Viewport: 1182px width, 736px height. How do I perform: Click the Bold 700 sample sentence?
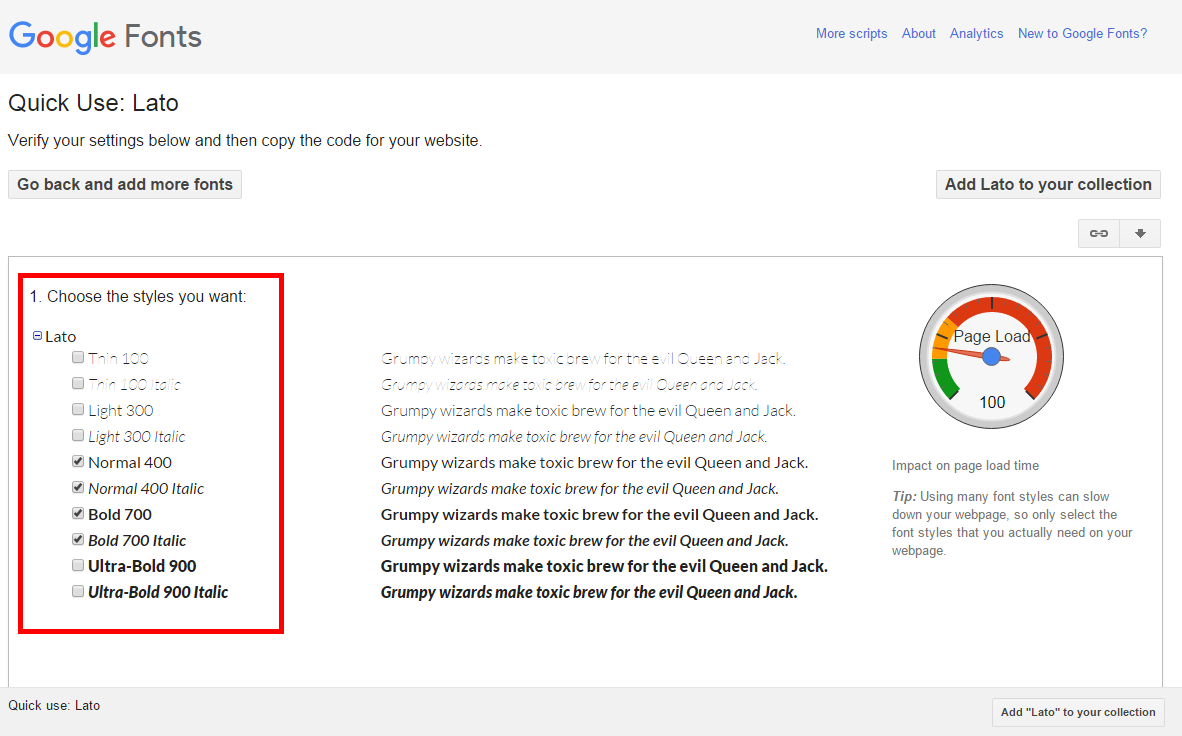[599, 514]
